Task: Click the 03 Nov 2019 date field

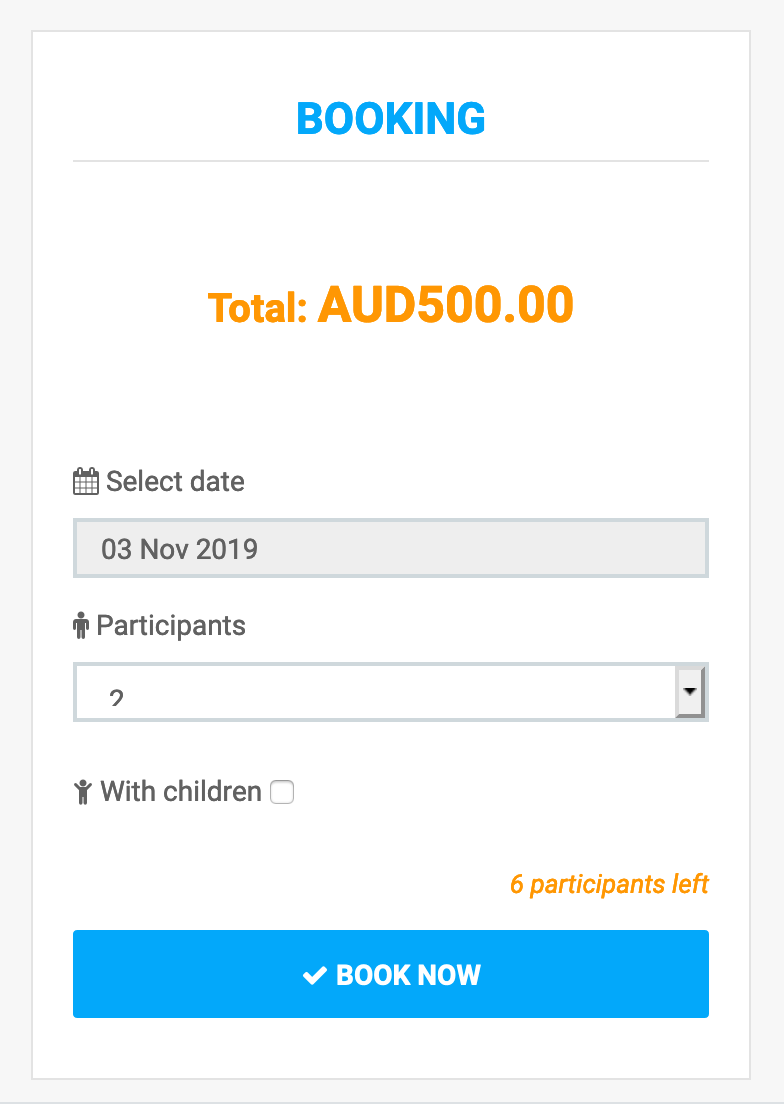Action: [390, 548]
